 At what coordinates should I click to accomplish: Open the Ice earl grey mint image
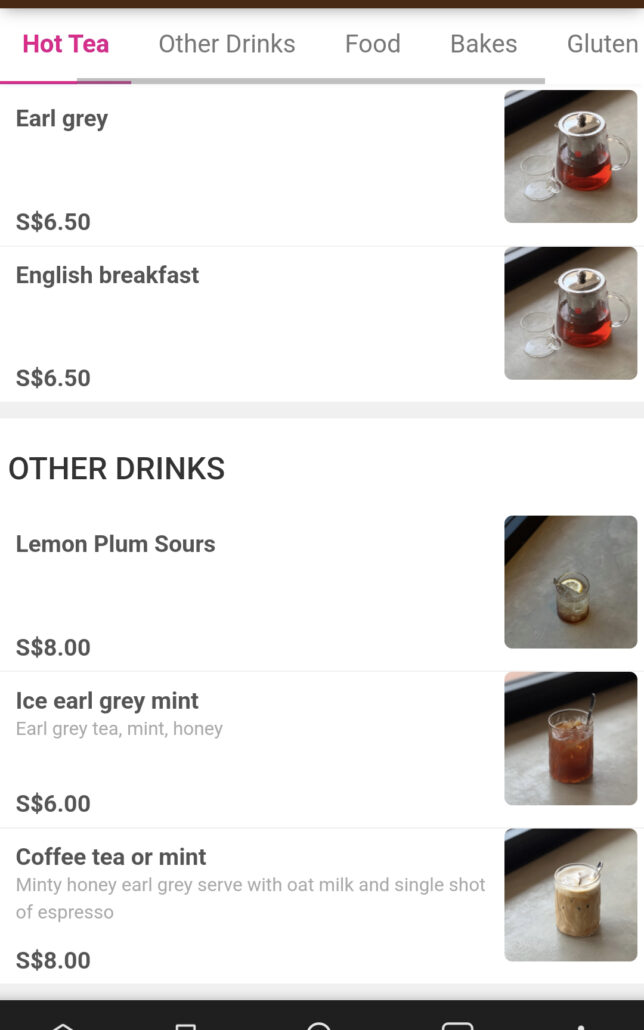570,738
